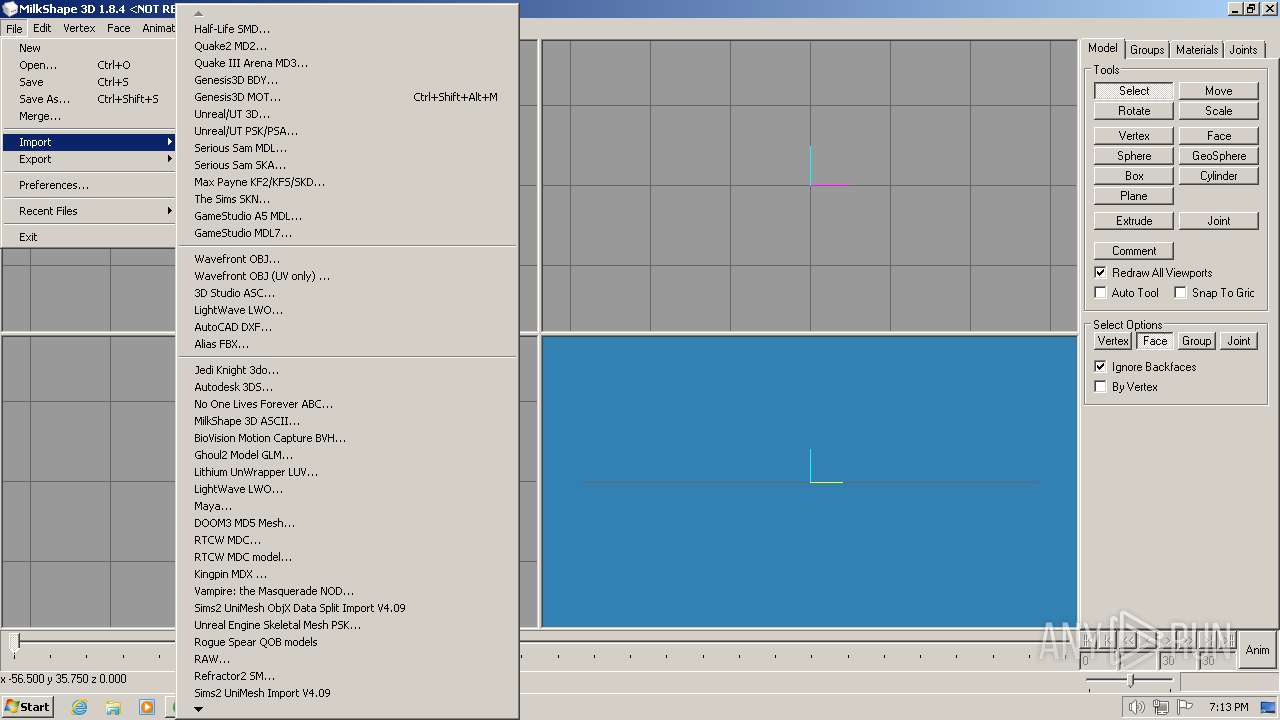Click the animation timeline slider handle

(14, 641)
